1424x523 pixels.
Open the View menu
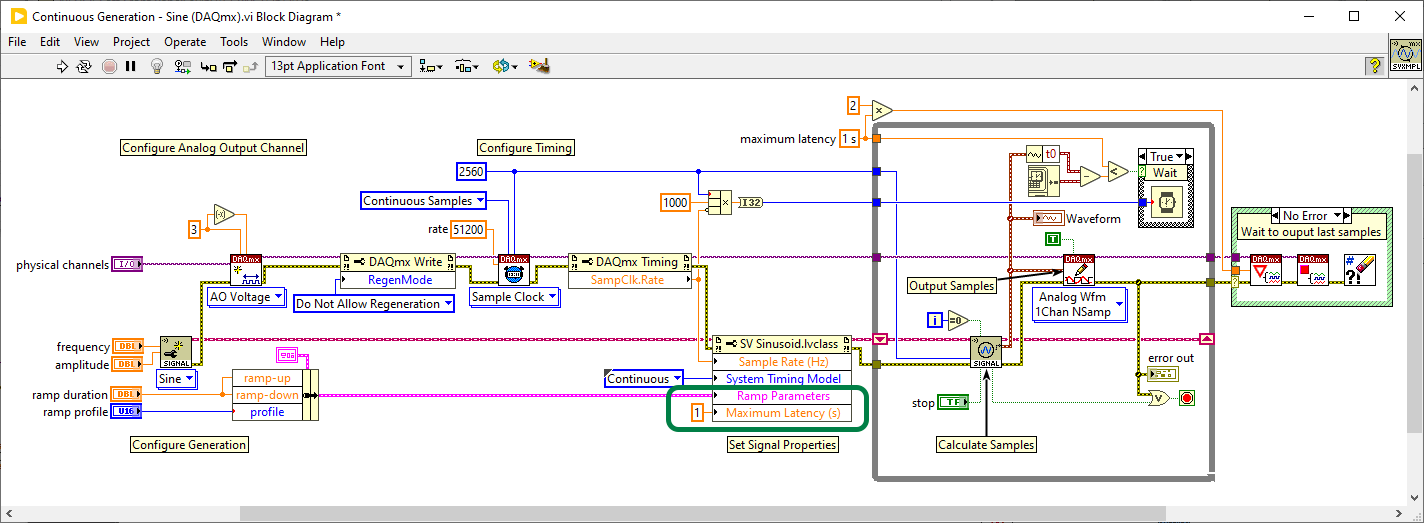pyautogui.click(x=86, y=42)
